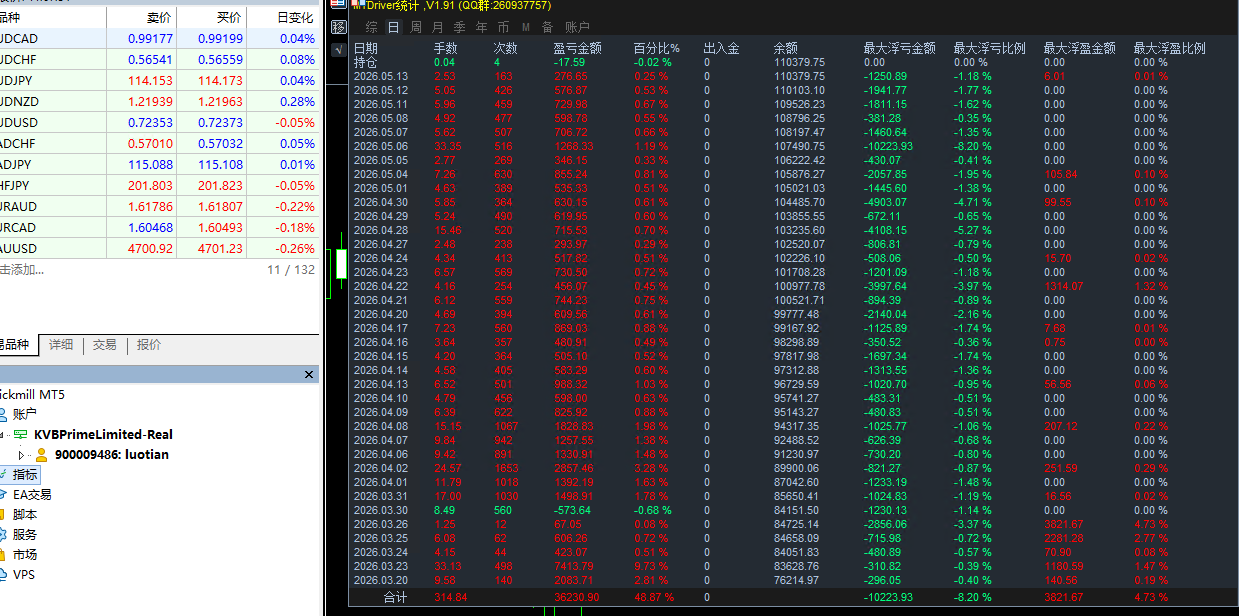Switch to the 账户 tab in statistics panel
Viewport: 1239px width, 616px height.
(x=577, y=27)
